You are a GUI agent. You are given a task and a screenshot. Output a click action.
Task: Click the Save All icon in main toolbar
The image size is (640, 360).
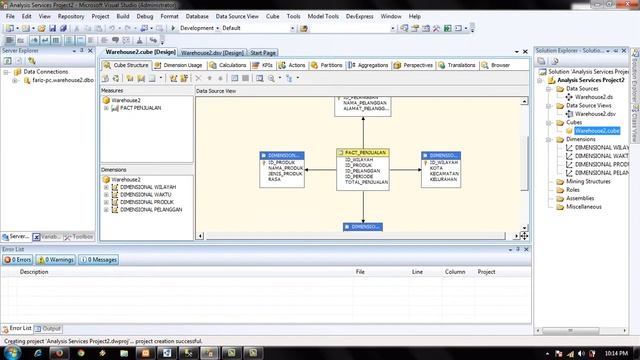(63, 28)
